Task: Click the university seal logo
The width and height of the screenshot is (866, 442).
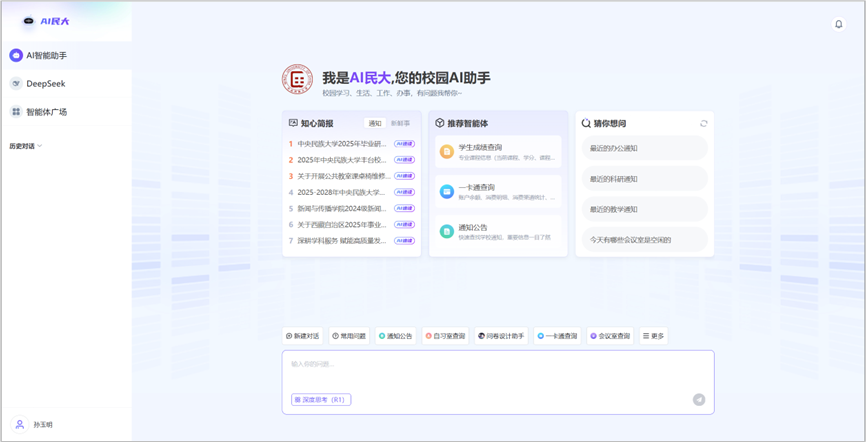Action: click(x=297, y=80)
